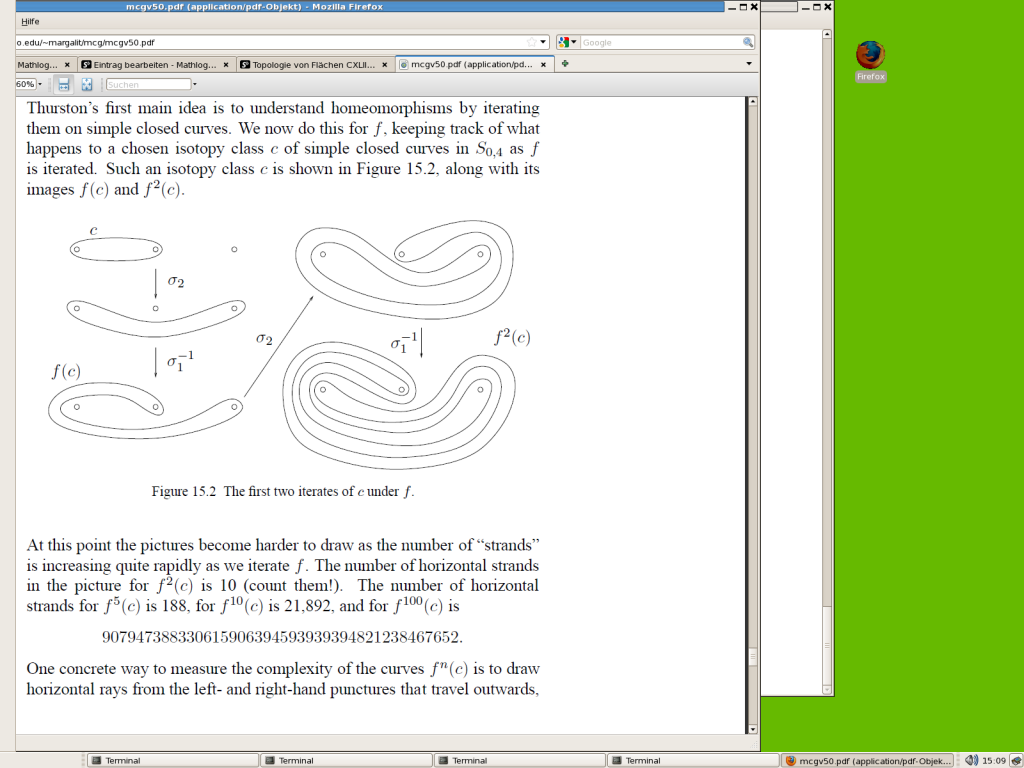Screen dimensions: 1024x768
Task: Expand the URL bar history dropdown
Action: click(x=544, y=43)
